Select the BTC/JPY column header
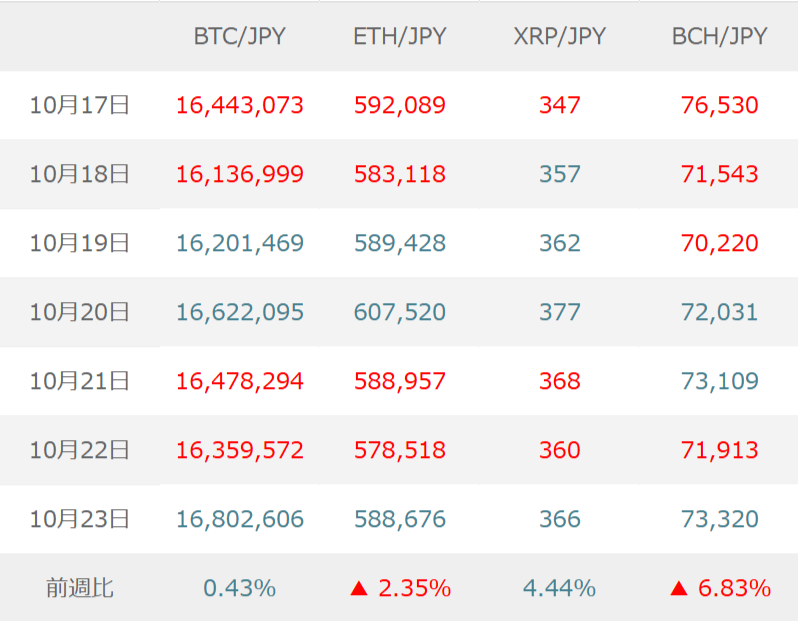Image resolution: width=798 pixels, height=621 pixels. 240,36
